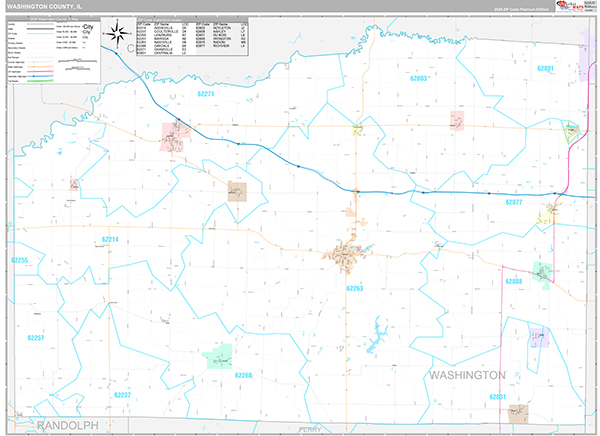Click the green Toll Roads swatch in legend
Viewport: 600px width, 436px height.
(40, 81)
